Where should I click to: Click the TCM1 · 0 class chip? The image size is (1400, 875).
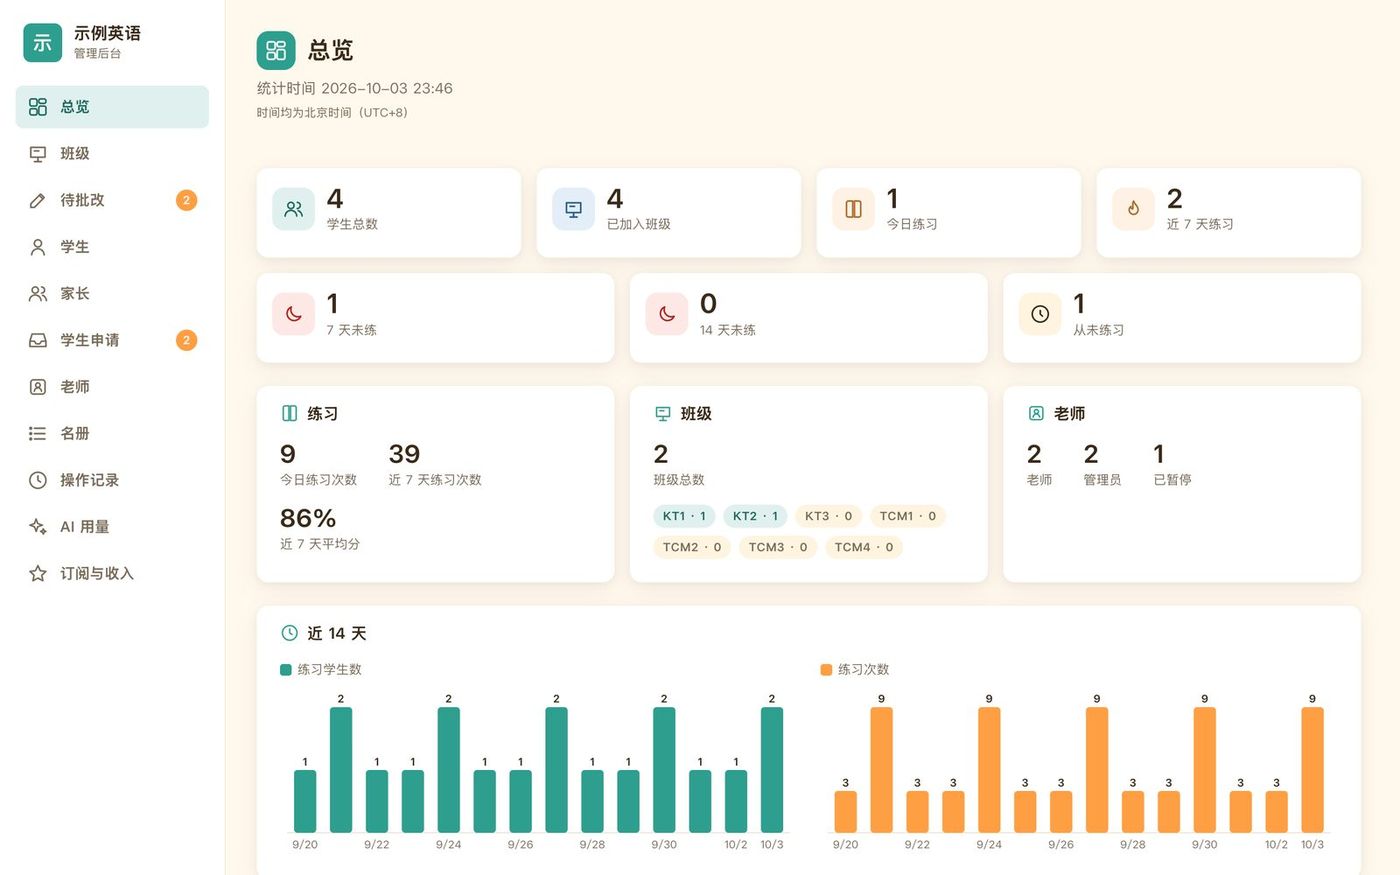point(907,516)
